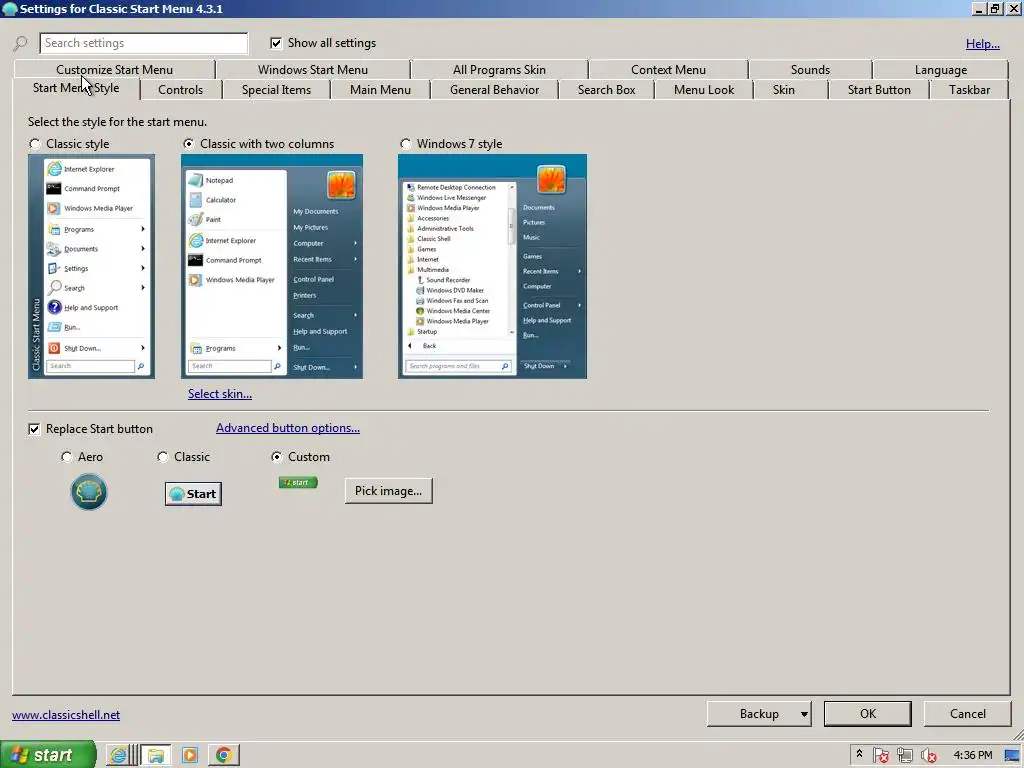Open the Sounds tab

(x=810, y=70)
